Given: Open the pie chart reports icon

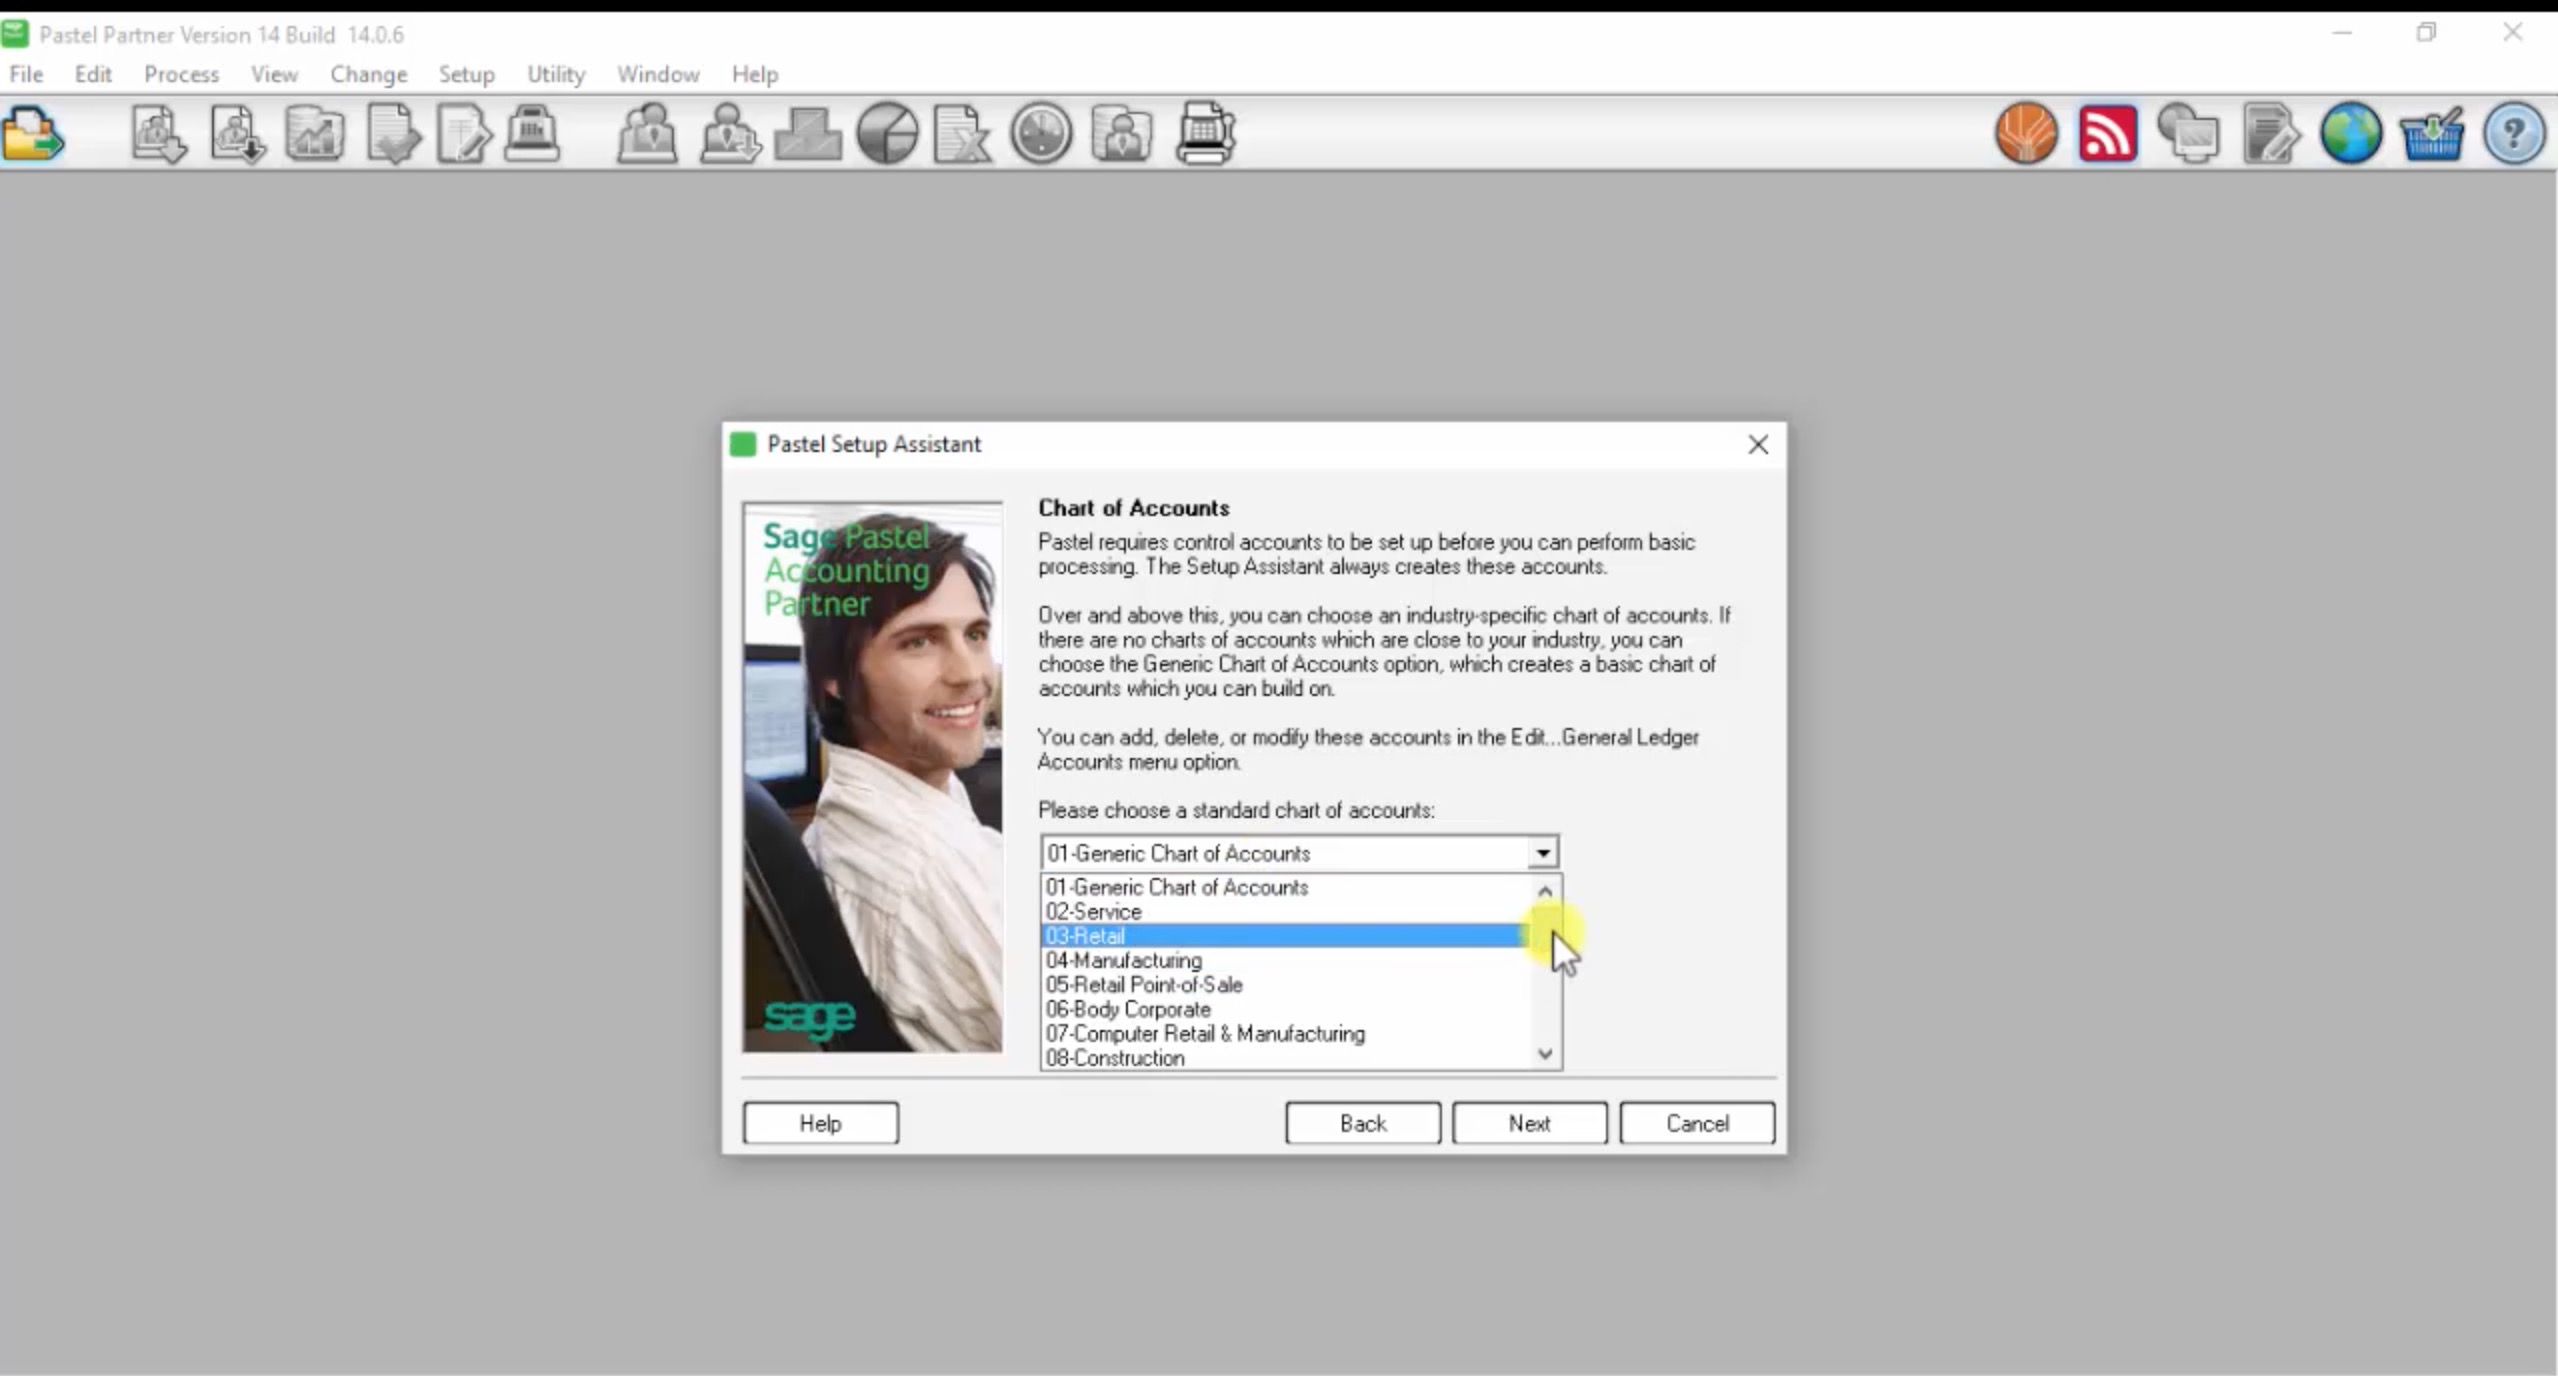Looking at the screenshot, I should point(887,133).
